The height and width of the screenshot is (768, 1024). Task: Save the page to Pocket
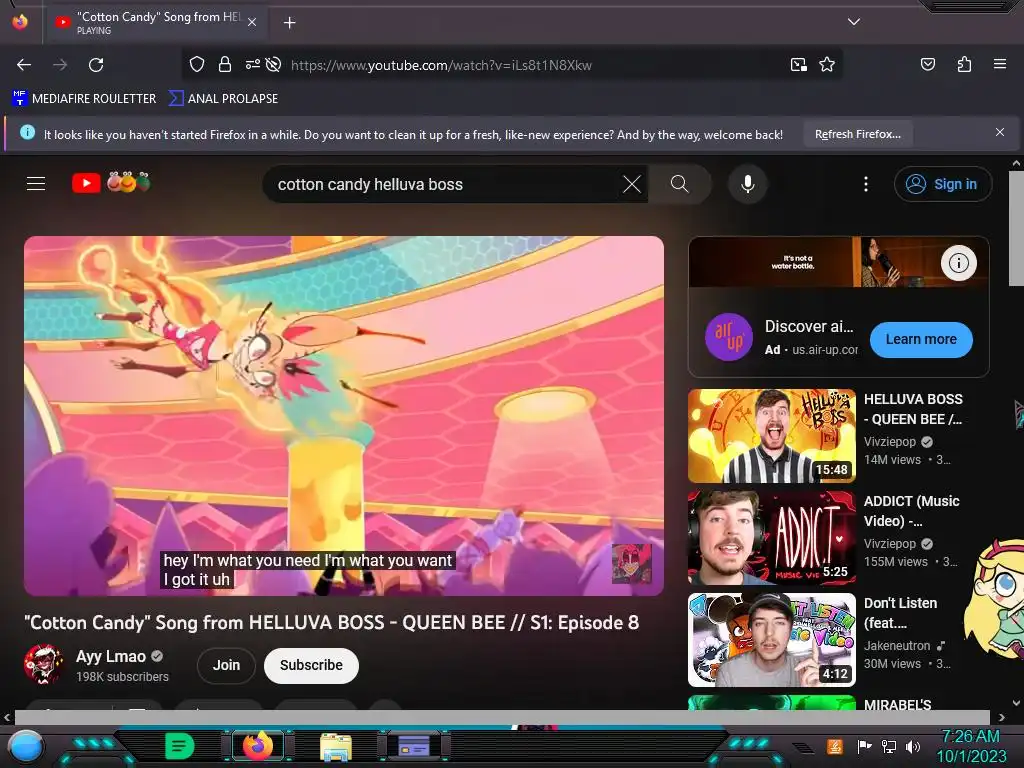928,64
